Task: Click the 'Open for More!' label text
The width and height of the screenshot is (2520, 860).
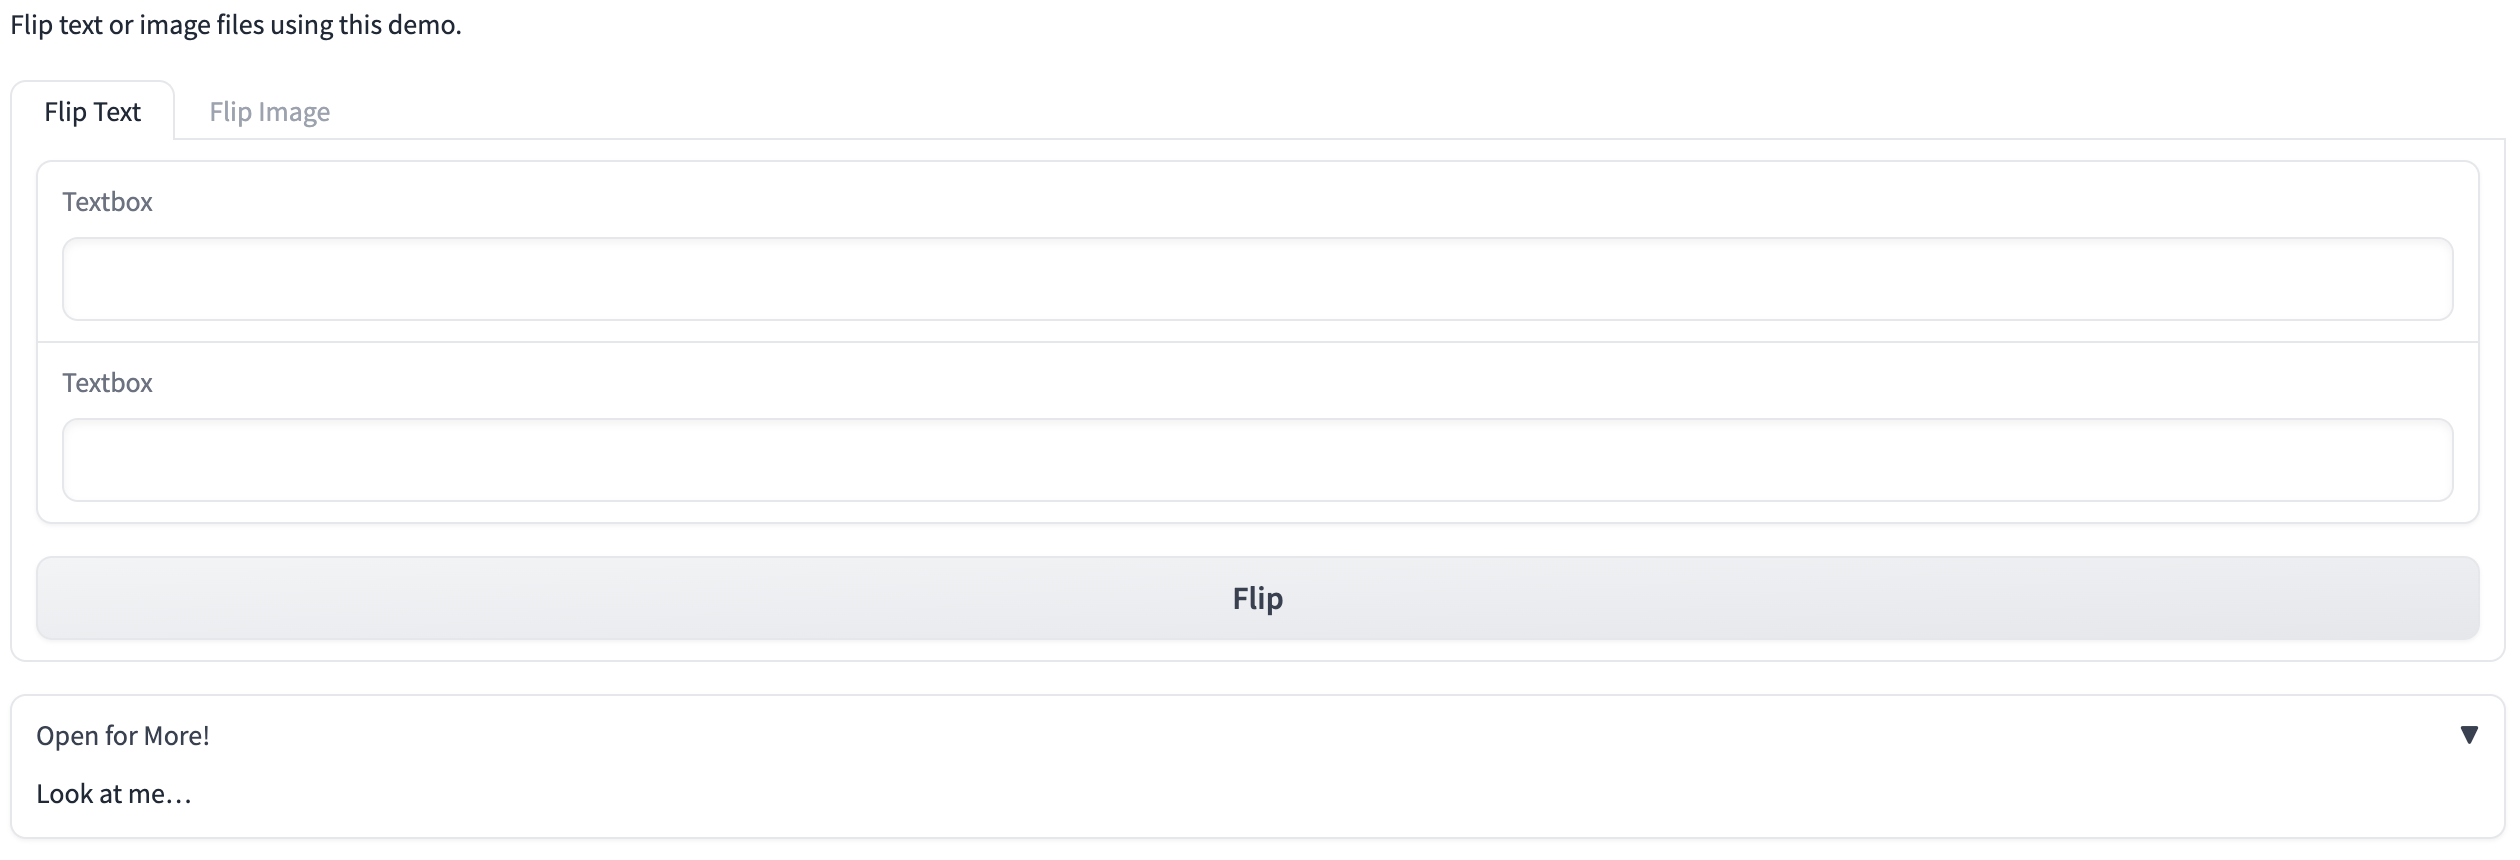Action: tap(123, 736)
